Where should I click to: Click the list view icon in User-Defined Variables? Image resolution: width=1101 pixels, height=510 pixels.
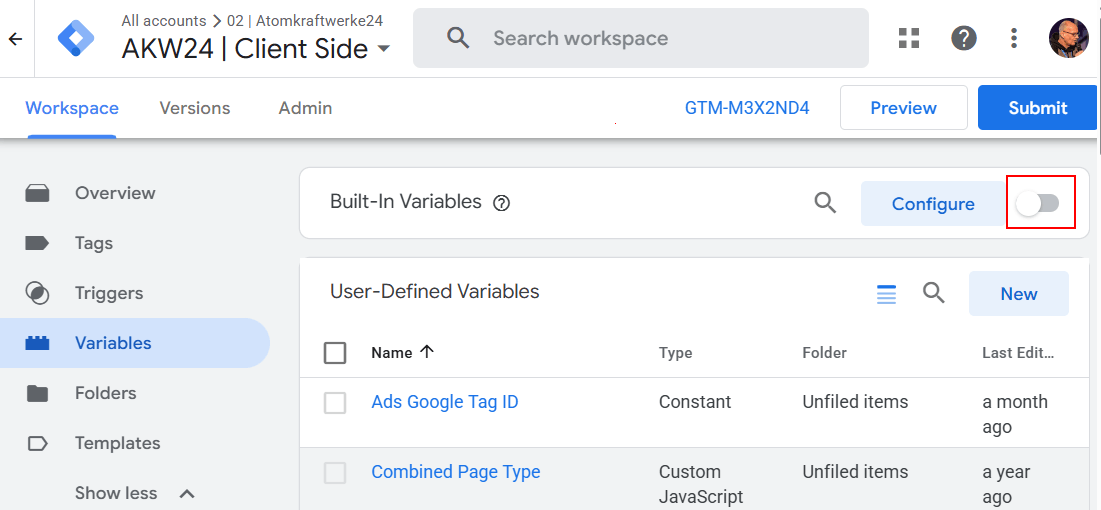tap(886, 294)
